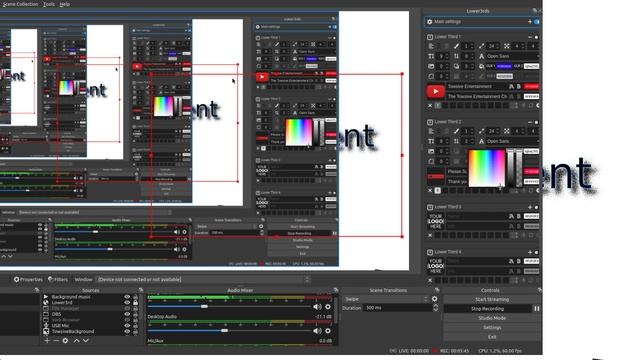Toggle visibility of ToxsixxBackground source
The image size is (640, 360).
pyautogui.click(x=127, y=331)
